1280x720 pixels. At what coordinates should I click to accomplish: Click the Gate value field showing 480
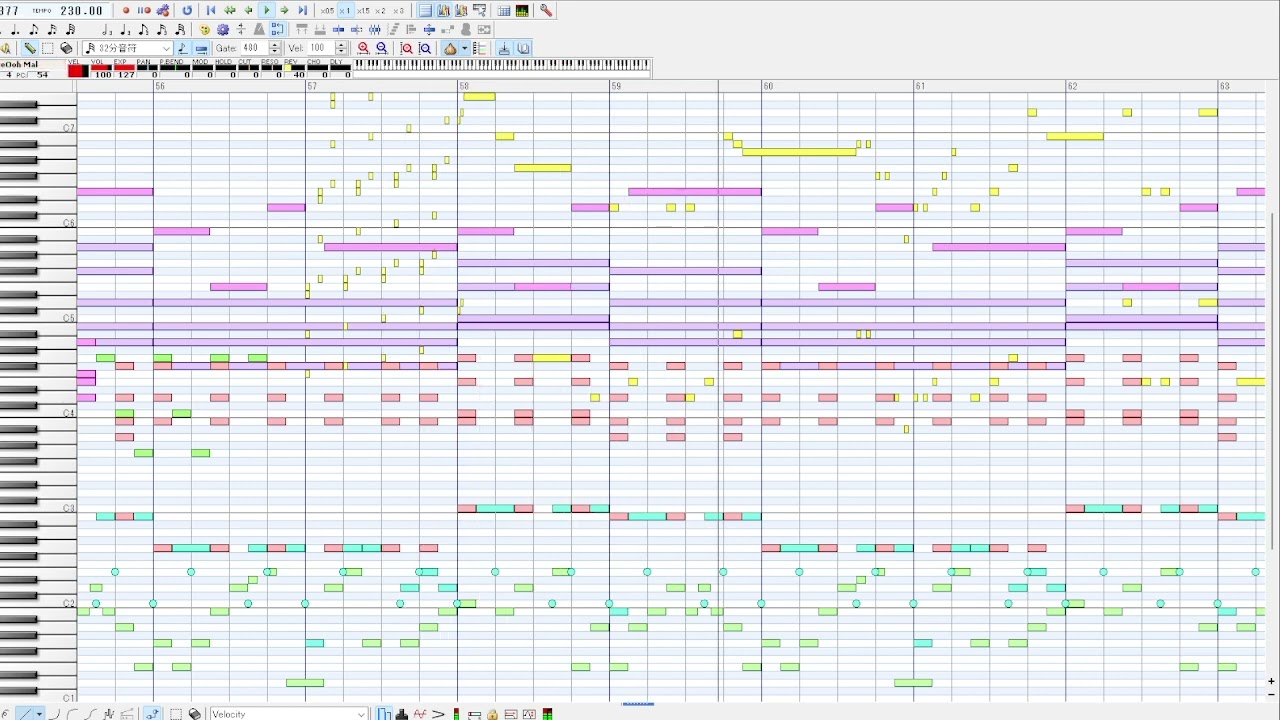coord(253,48)
